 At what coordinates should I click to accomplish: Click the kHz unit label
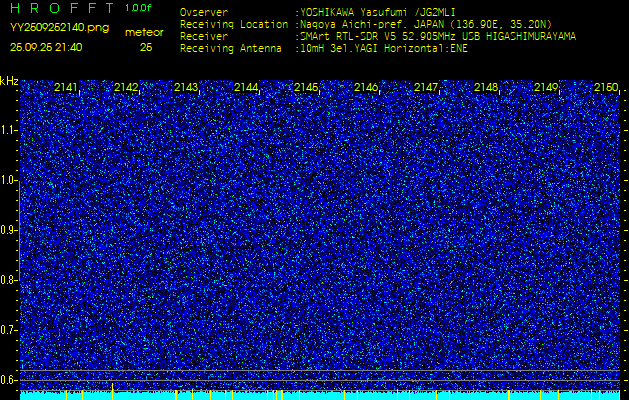click(9, 81)
